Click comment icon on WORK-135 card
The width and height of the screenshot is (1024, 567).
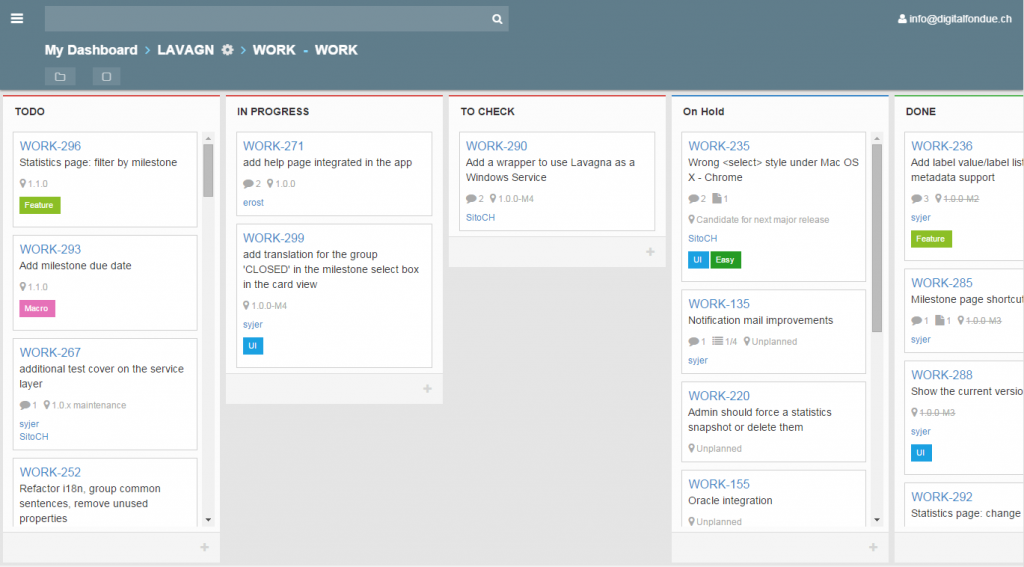694,341
